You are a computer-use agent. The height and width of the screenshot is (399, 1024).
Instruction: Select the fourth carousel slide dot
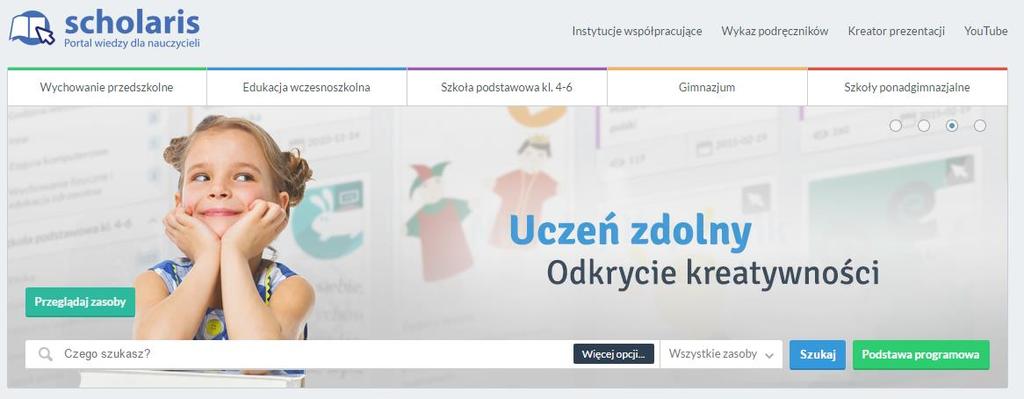980,125
